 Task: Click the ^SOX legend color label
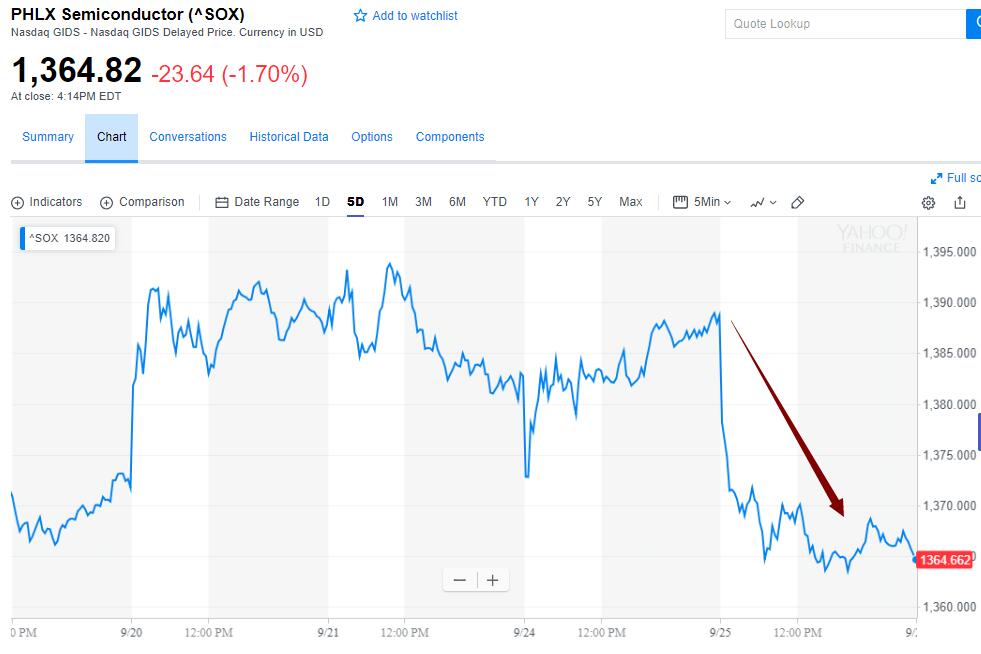pos(23,238)
